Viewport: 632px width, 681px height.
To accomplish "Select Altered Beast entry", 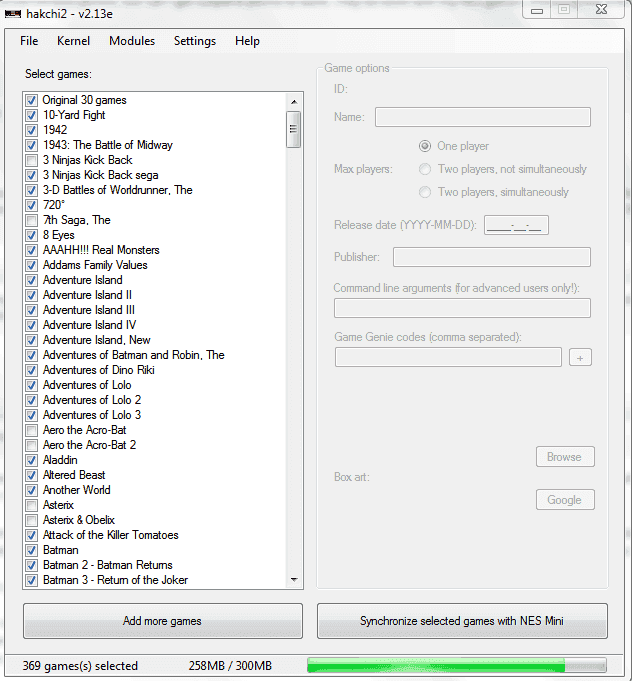I will 74,475.
